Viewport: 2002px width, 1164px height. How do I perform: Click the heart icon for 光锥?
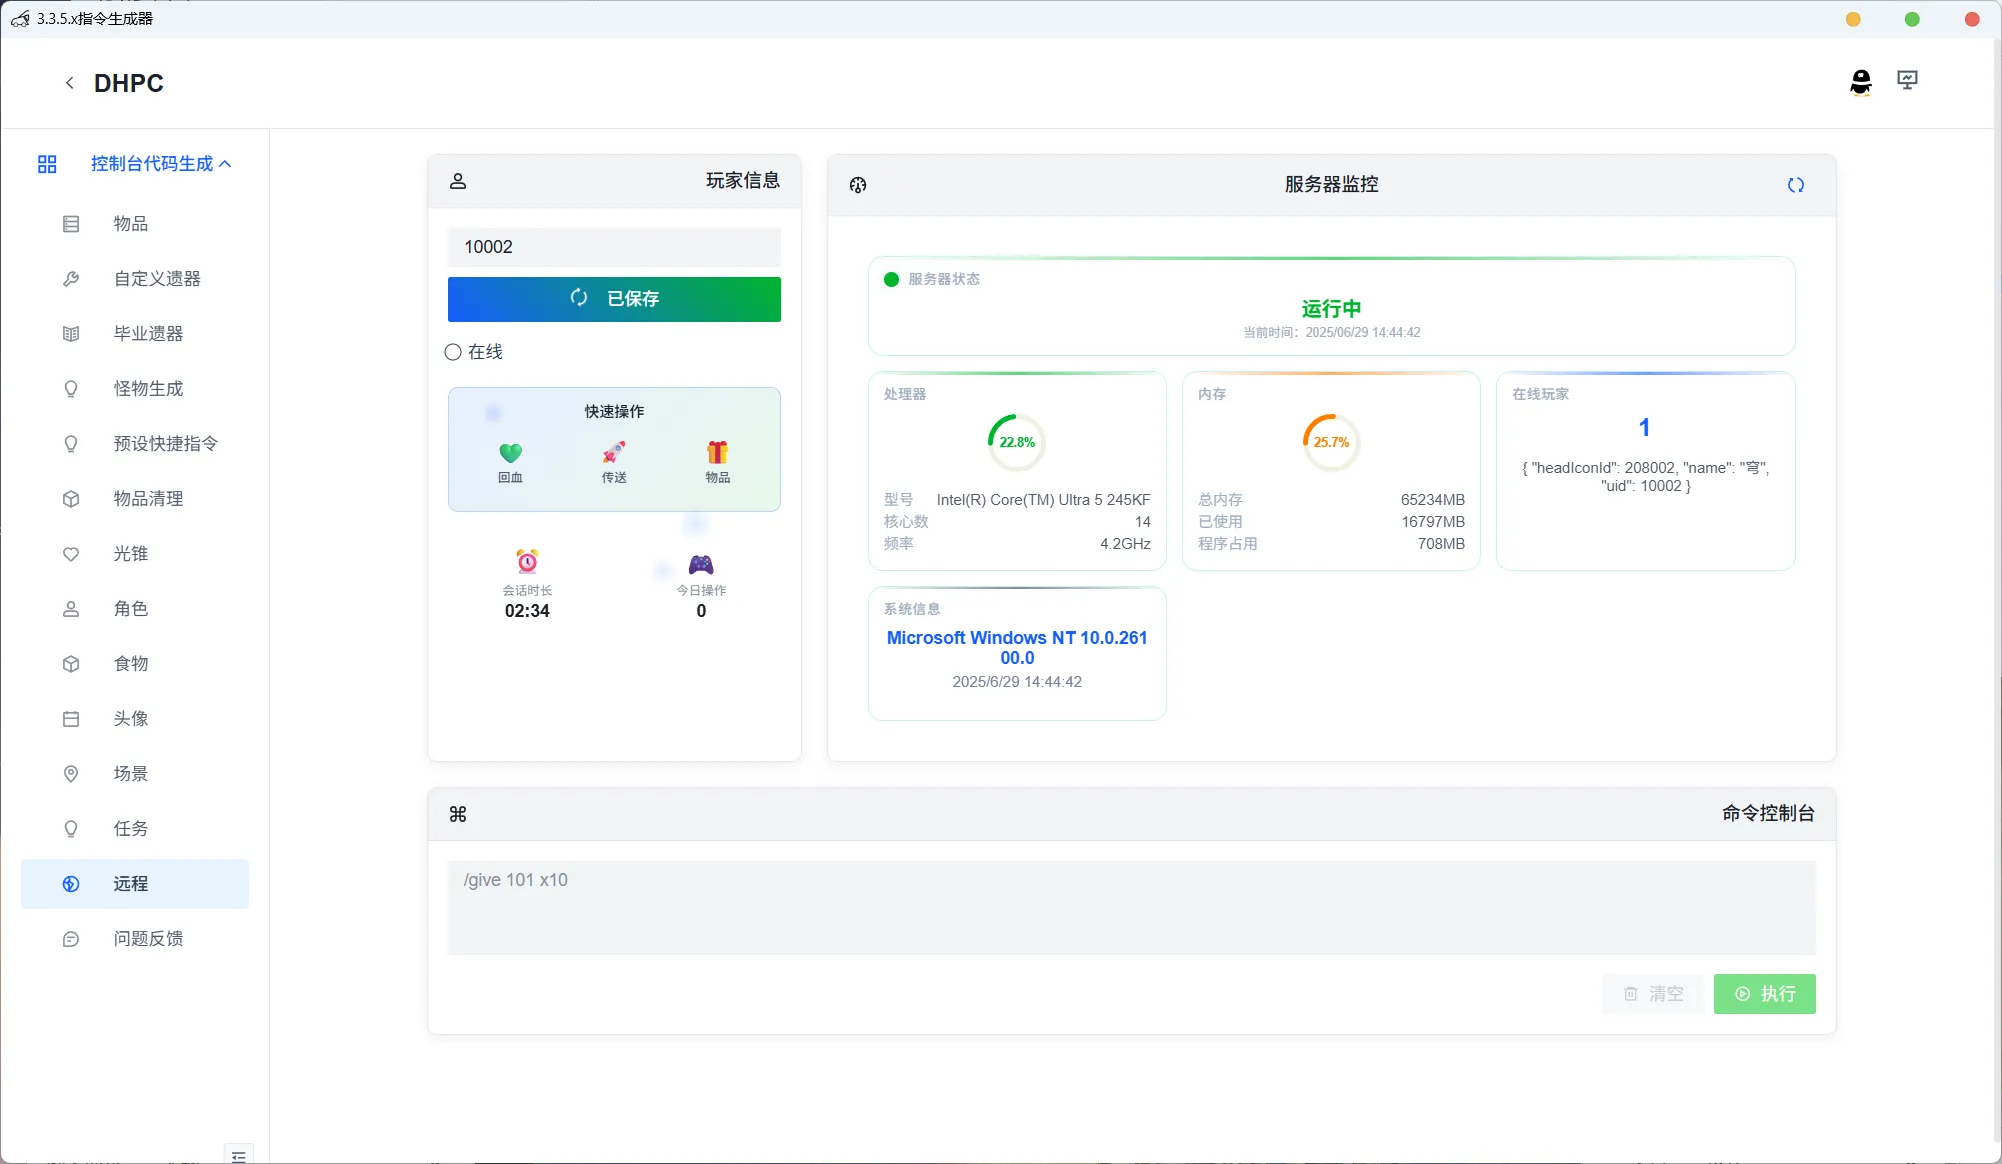click(x=71, y=554)
